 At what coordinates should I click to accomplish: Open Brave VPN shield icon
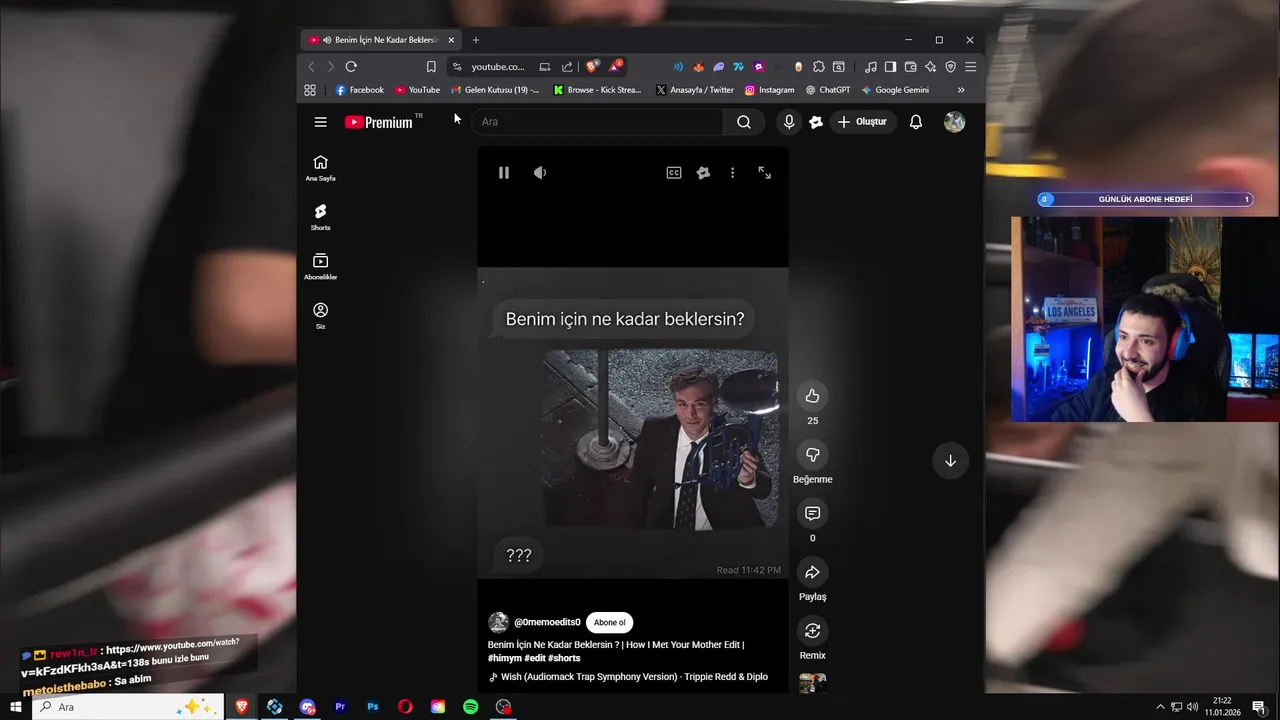[x=950, y=67]
